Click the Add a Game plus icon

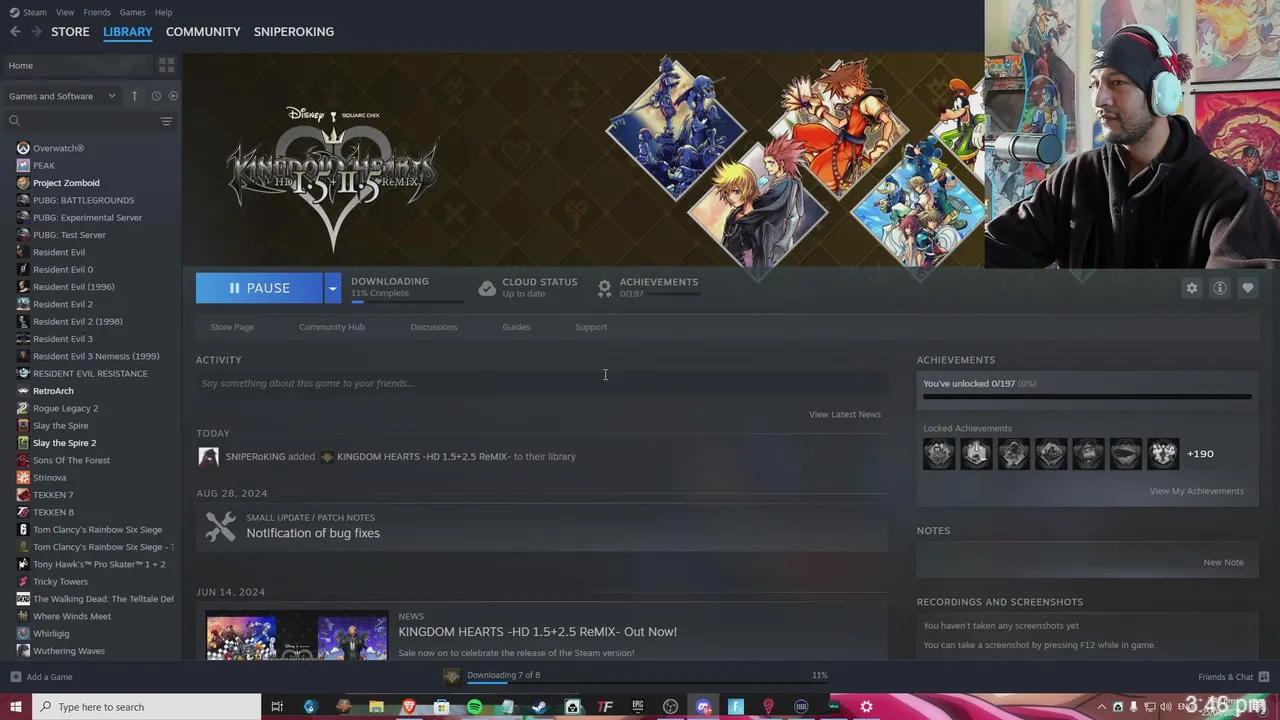[x=15, y=677]
